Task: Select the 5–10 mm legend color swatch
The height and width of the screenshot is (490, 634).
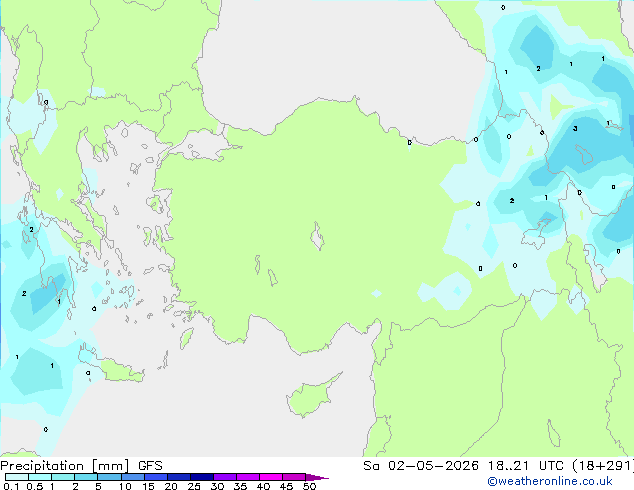Action: [x=110, y=477]
